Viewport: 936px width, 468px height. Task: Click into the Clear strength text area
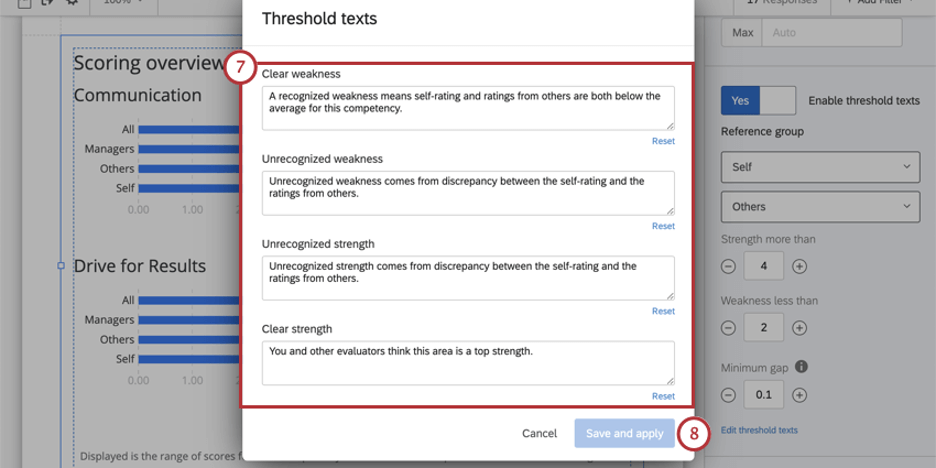click(468, 363)
